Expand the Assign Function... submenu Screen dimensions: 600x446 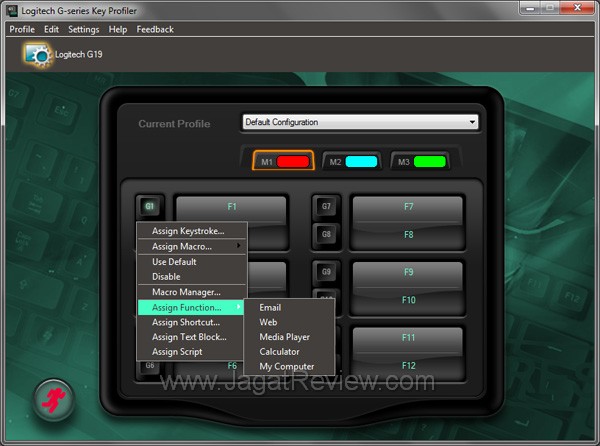point(191,308)
